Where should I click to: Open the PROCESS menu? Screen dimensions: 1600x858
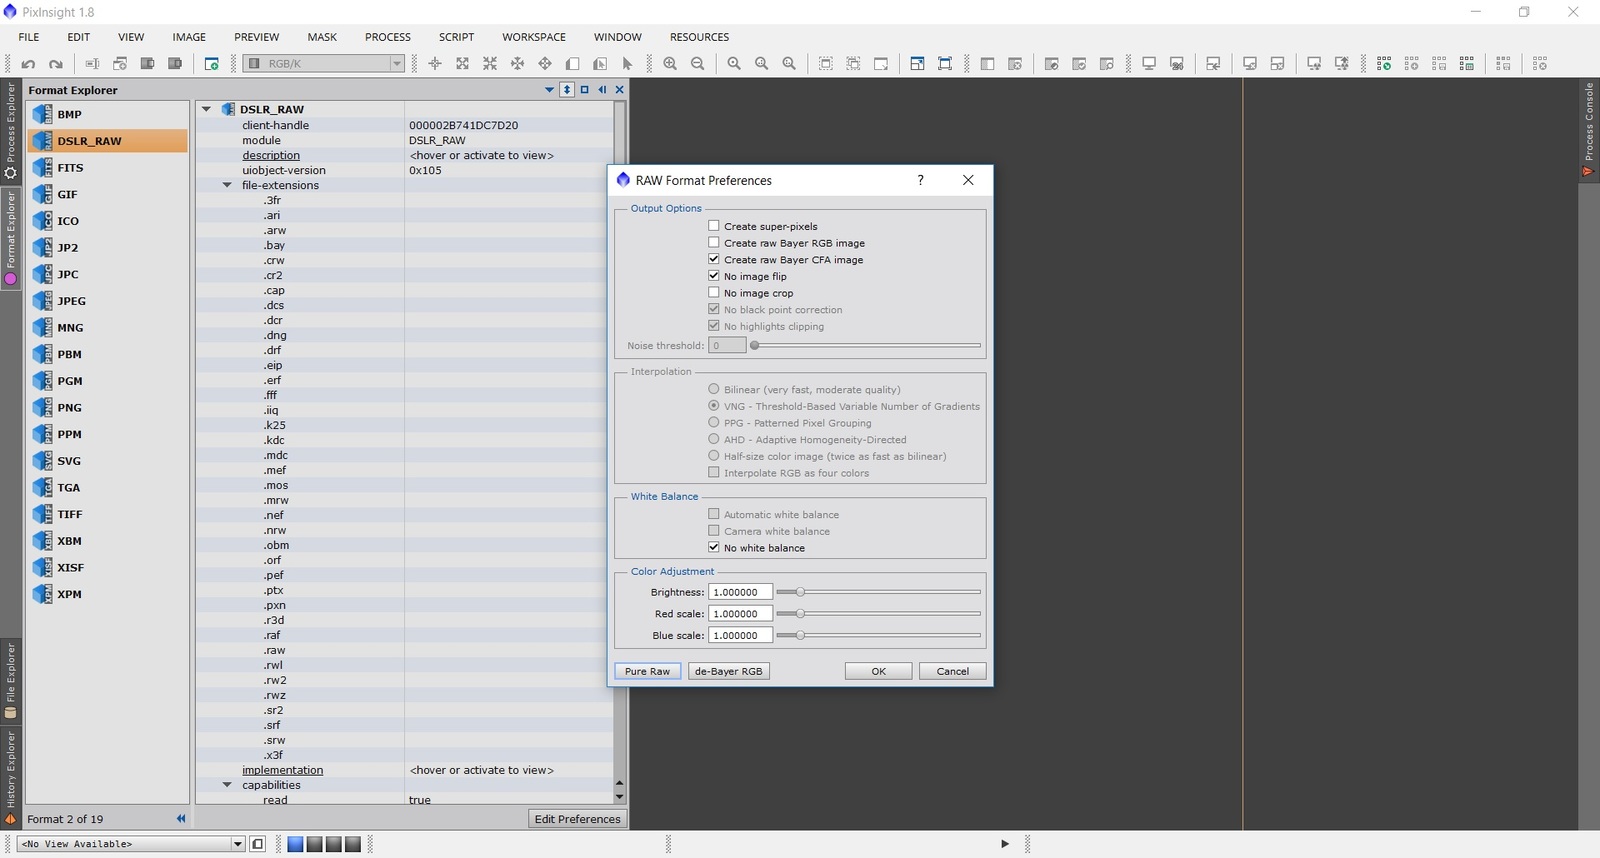(388, 37)
